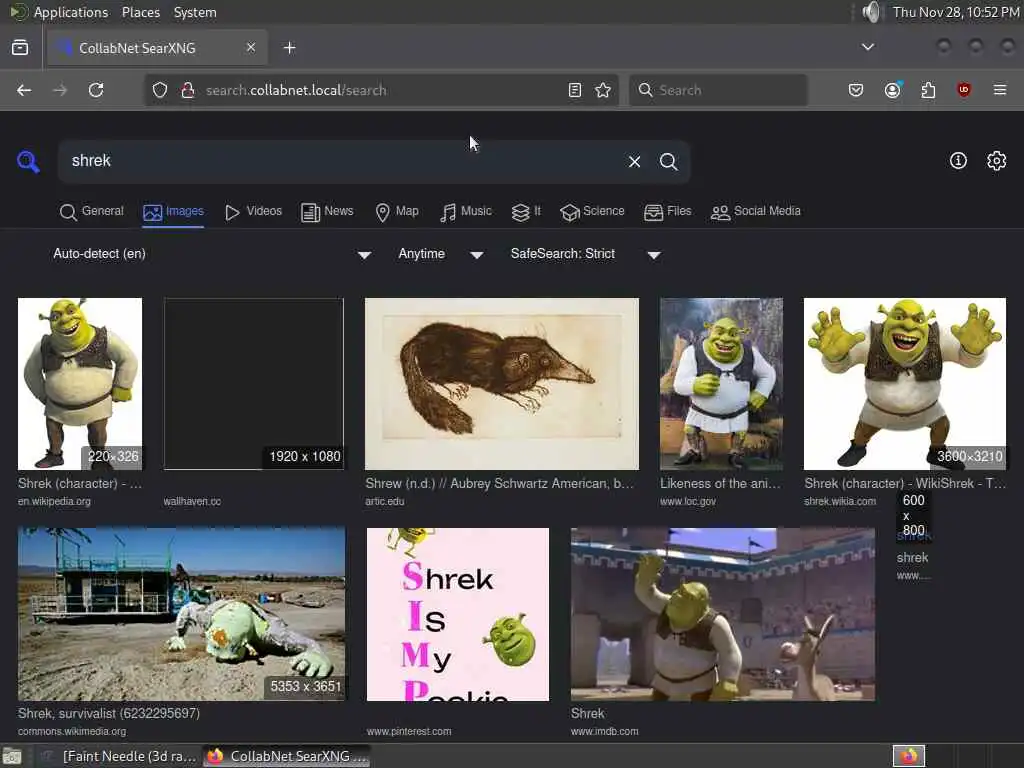The height and width of the screenshot is (768, 1024).
Task: Click the www.loc.gov source link
Action: coord(688,502)
